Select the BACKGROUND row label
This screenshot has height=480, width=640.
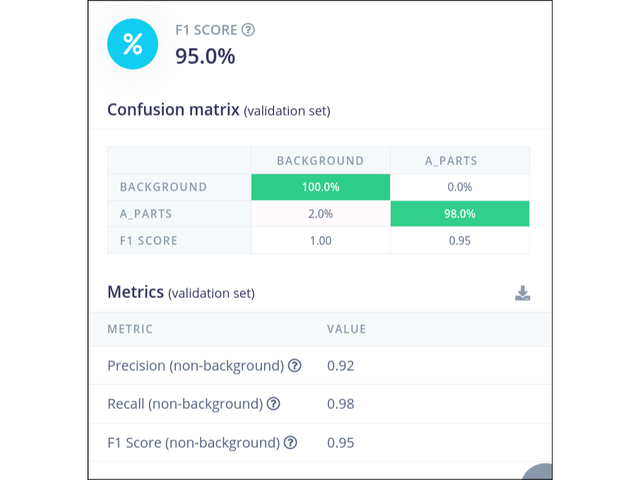pos(163,187)
